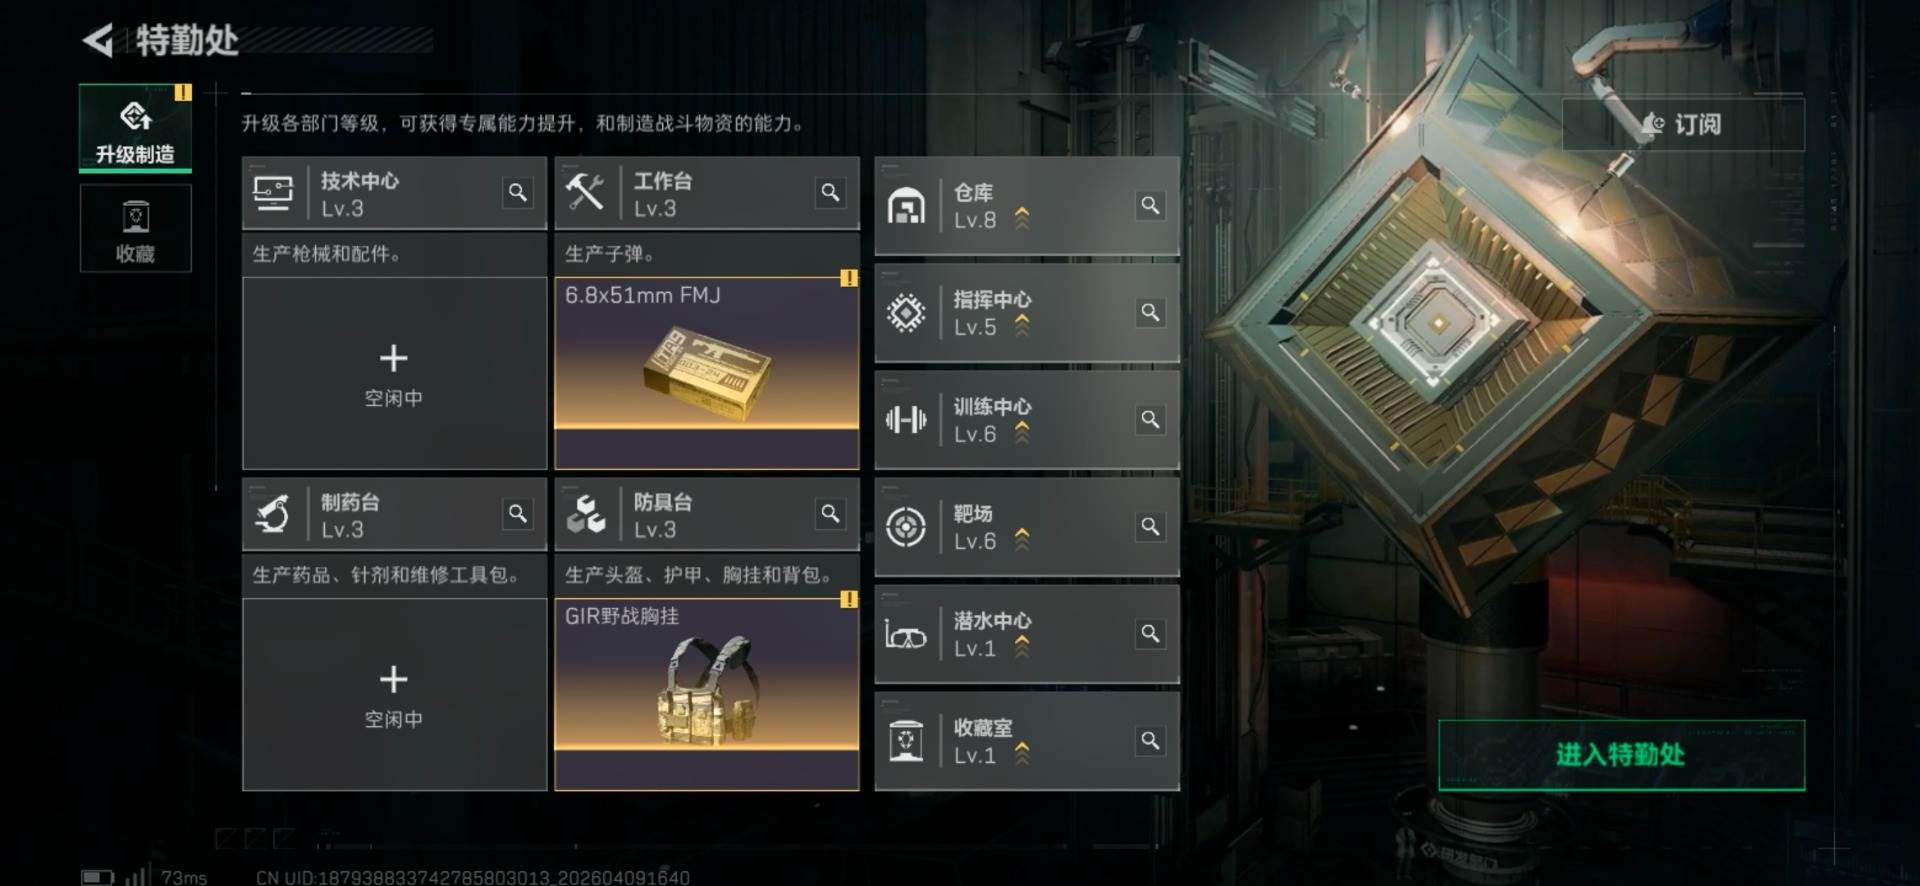Click upgrade arrow next to 收藏室 Lv.1
The height and width of the screenshot is (886, 1920).
pos(1022,753)
